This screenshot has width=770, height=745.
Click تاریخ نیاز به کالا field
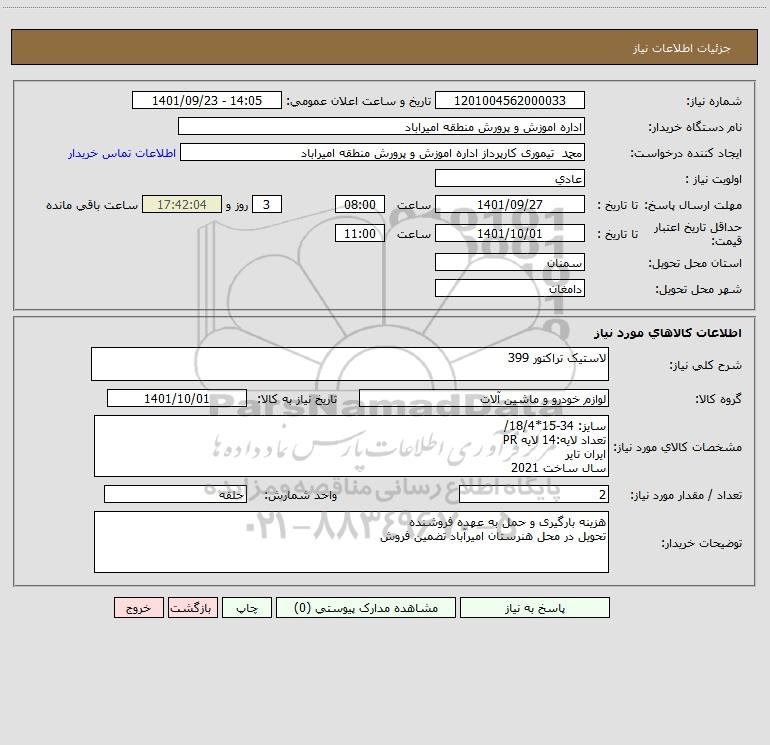click(177, 398)
